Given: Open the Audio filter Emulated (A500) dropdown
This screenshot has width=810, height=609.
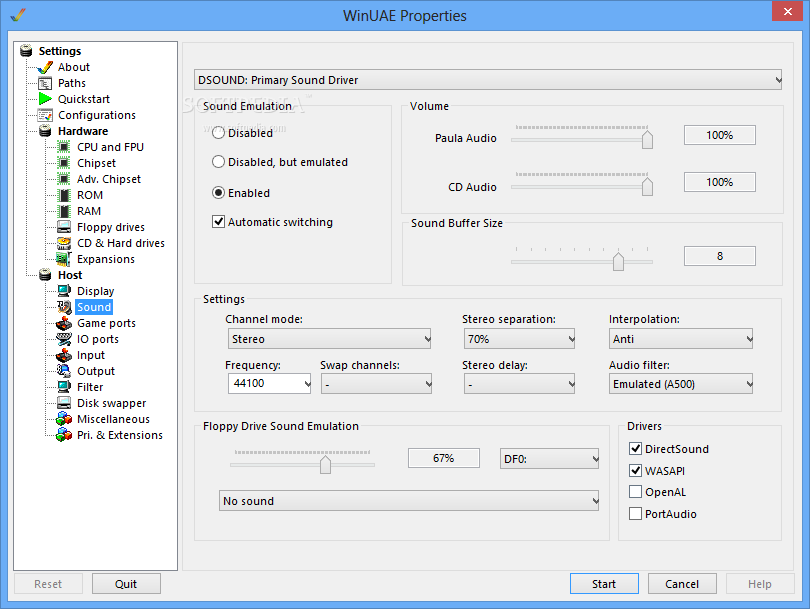Looking at the screenshot, I should pyautogui.click(x=680, y=384).
